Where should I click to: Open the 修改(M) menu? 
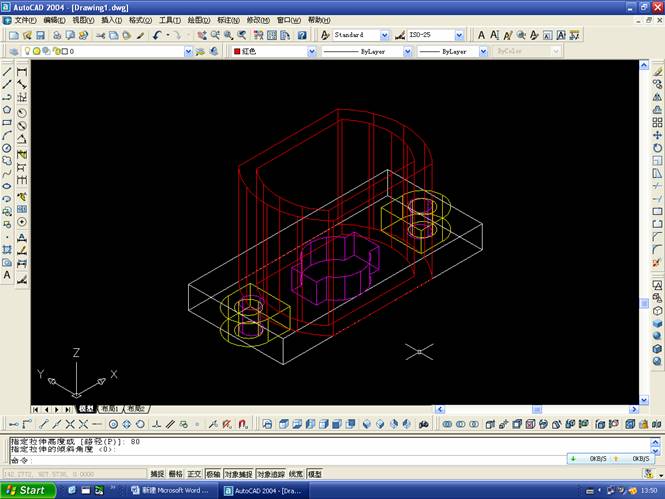tap(257, 20)
